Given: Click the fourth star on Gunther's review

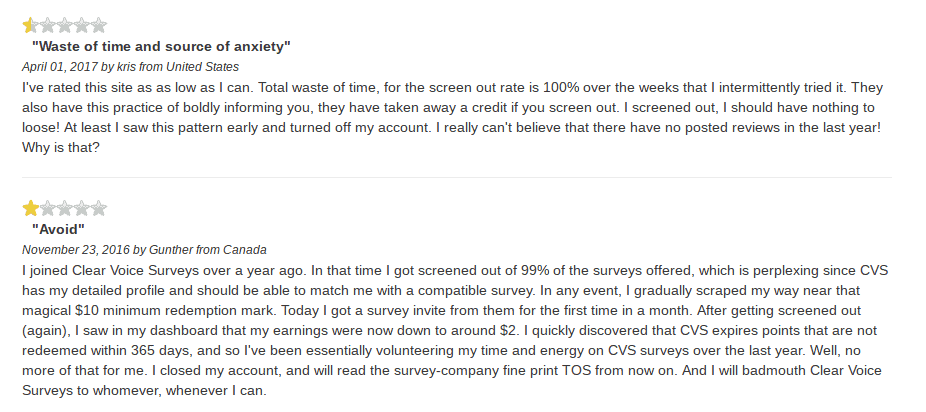Looking at the screenshot, I should click(x=81, y=208).
